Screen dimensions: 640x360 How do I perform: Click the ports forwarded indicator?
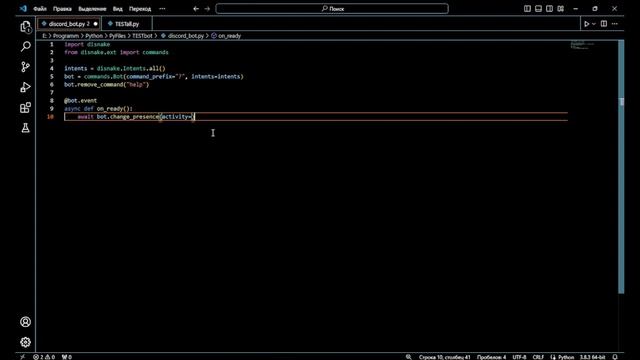tap(67, 357)
